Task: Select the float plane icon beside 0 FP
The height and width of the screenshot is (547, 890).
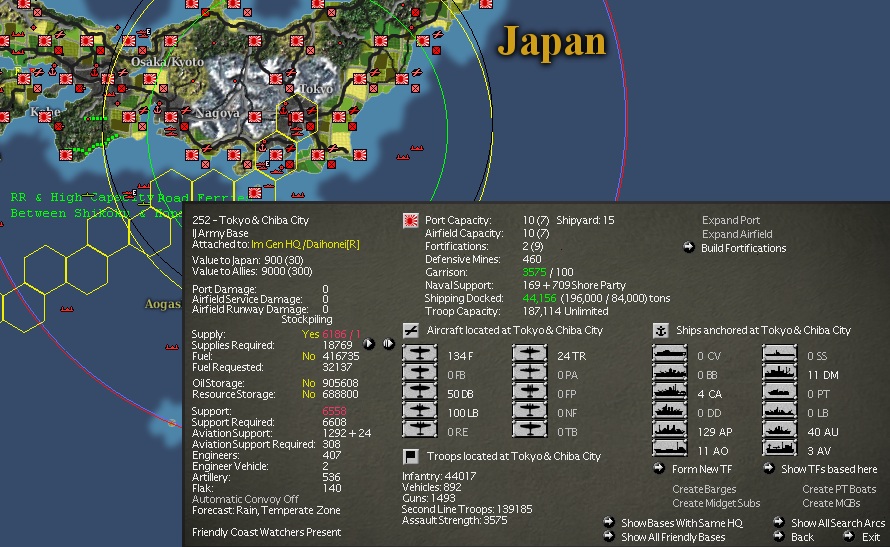Action: pos(530,392)
